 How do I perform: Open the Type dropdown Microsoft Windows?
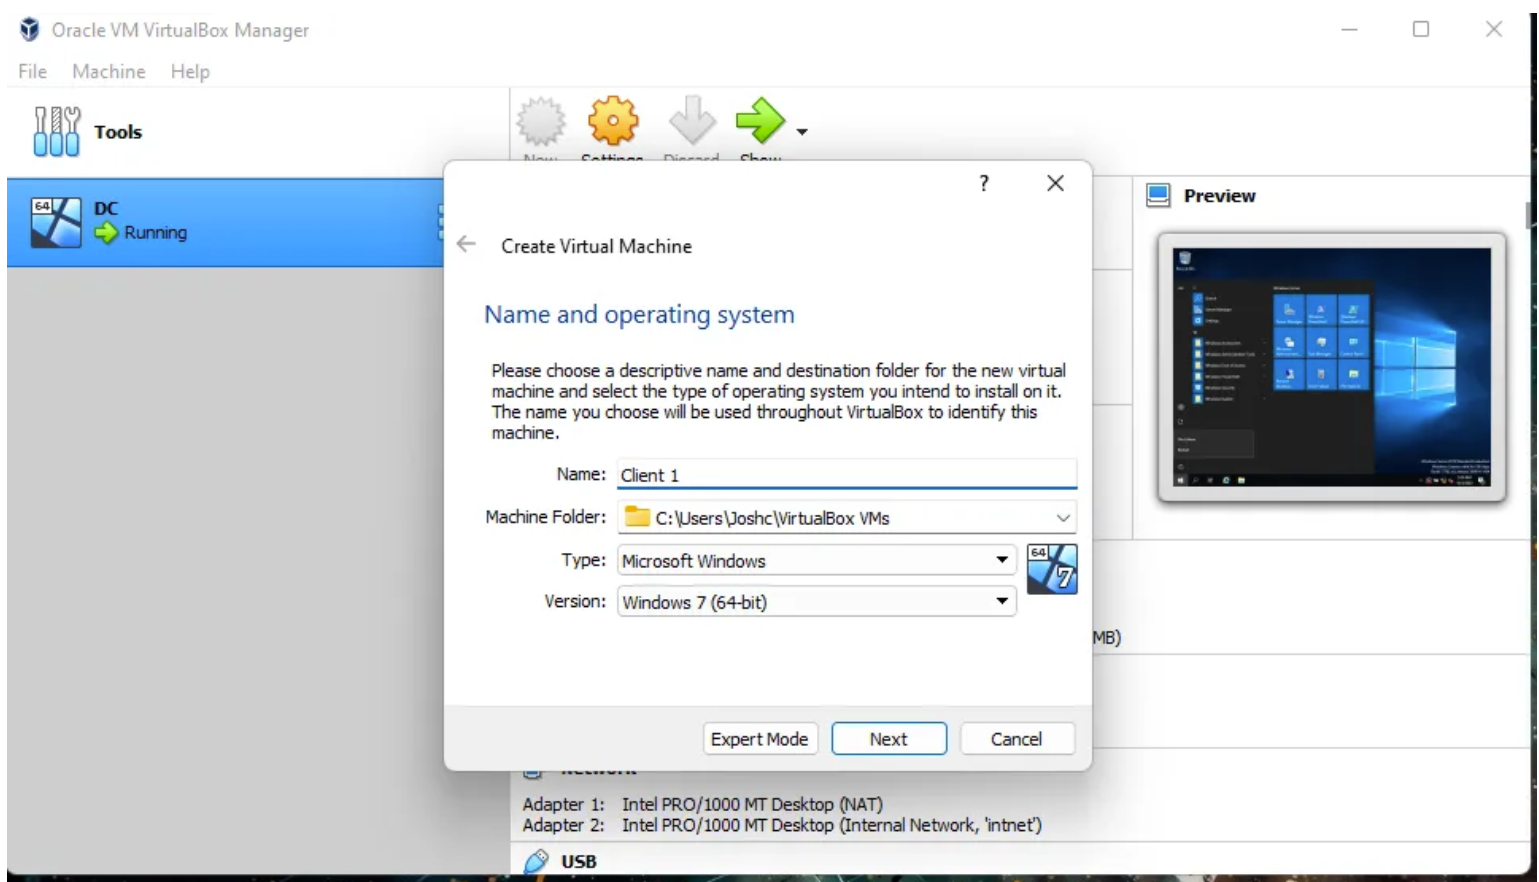(817, 561)
